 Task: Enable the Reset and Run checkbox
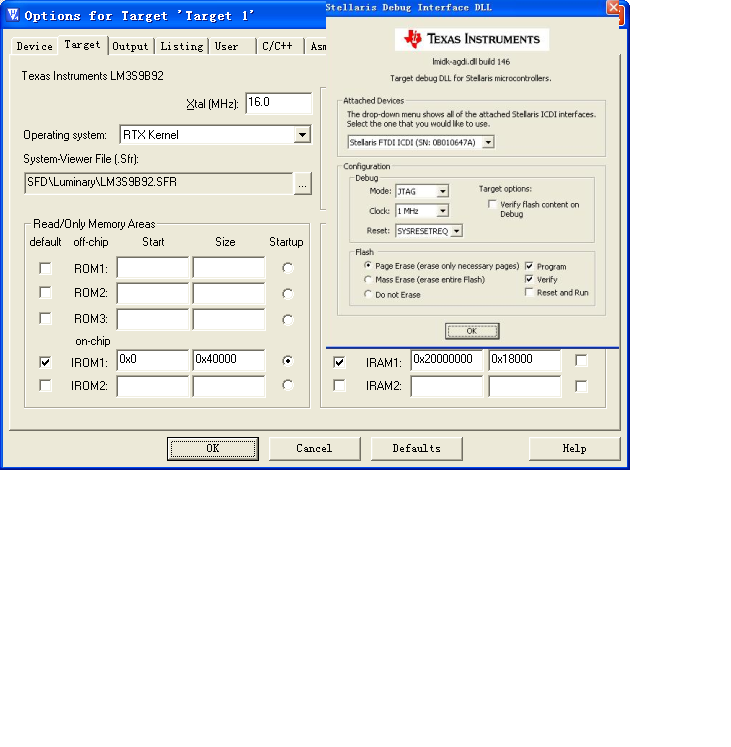point(529,292)
